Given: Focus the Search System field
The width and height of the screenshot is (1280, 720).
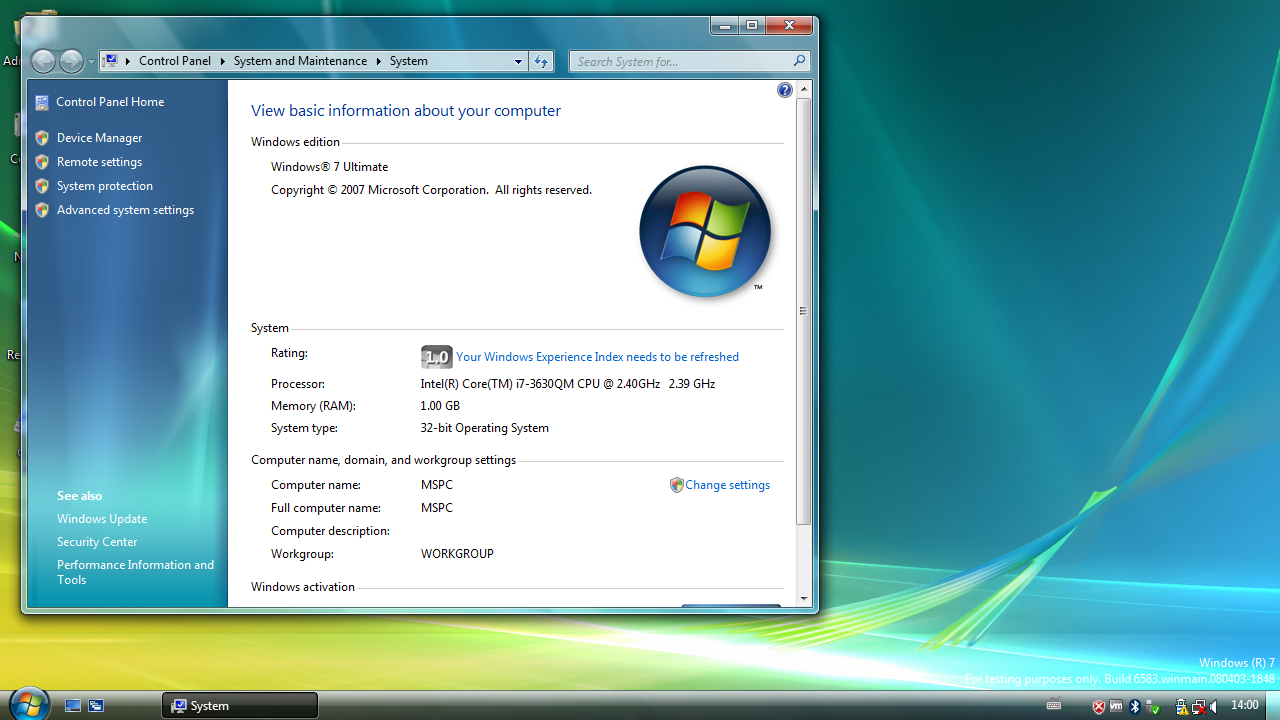Looking at the screenshot, I should pyautogui.click(x=689, y=61).
